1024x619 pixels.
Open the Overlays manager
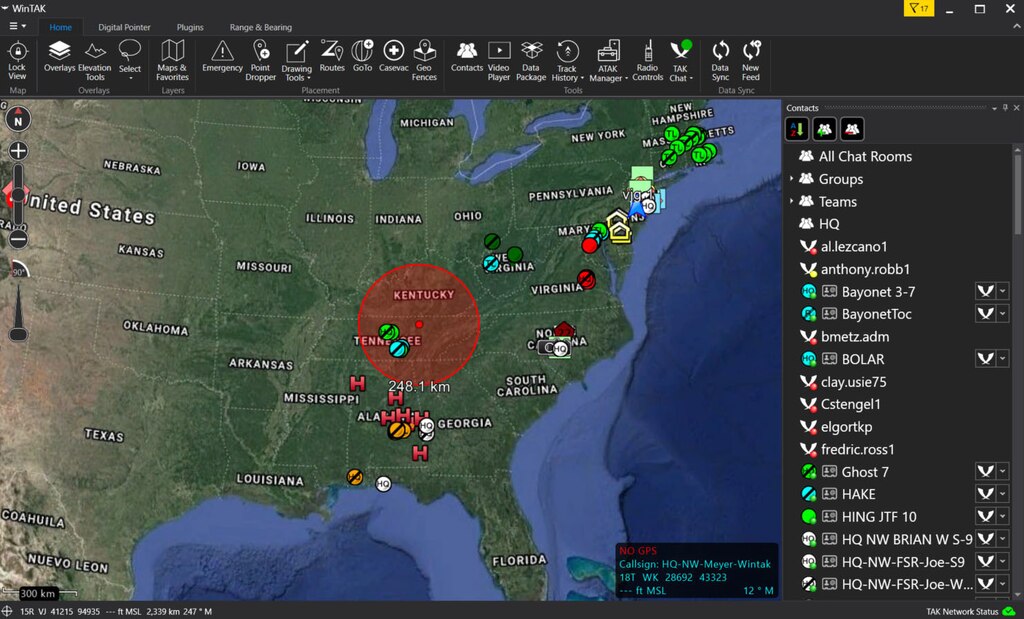tap(59, 57)
